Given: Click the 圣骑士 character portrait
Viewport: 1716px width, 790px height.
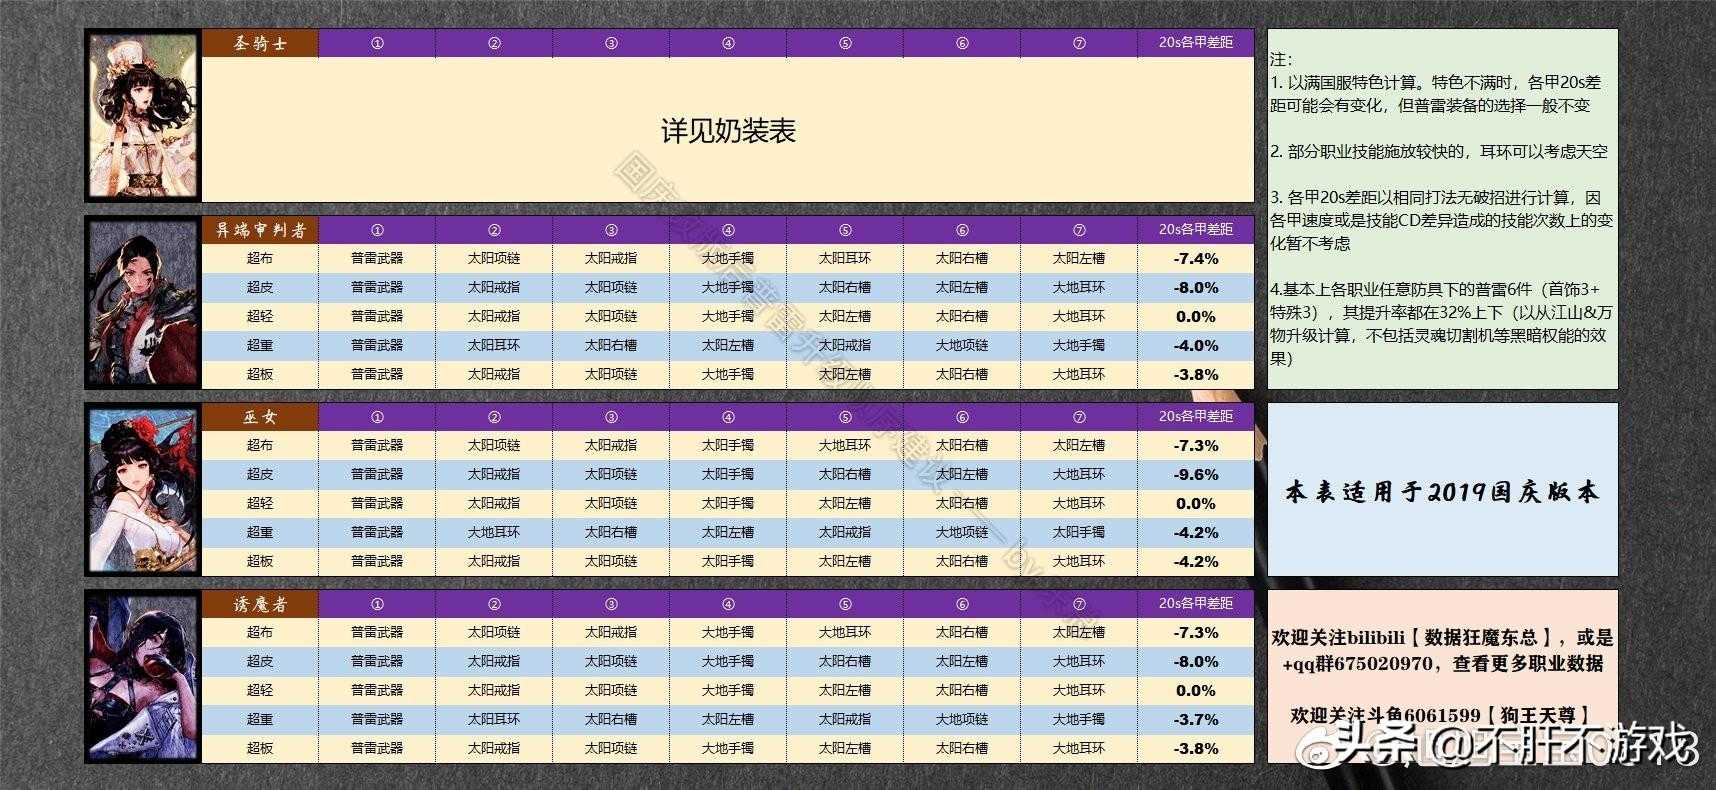Looking at the screenshot, I should click(143, 116).
